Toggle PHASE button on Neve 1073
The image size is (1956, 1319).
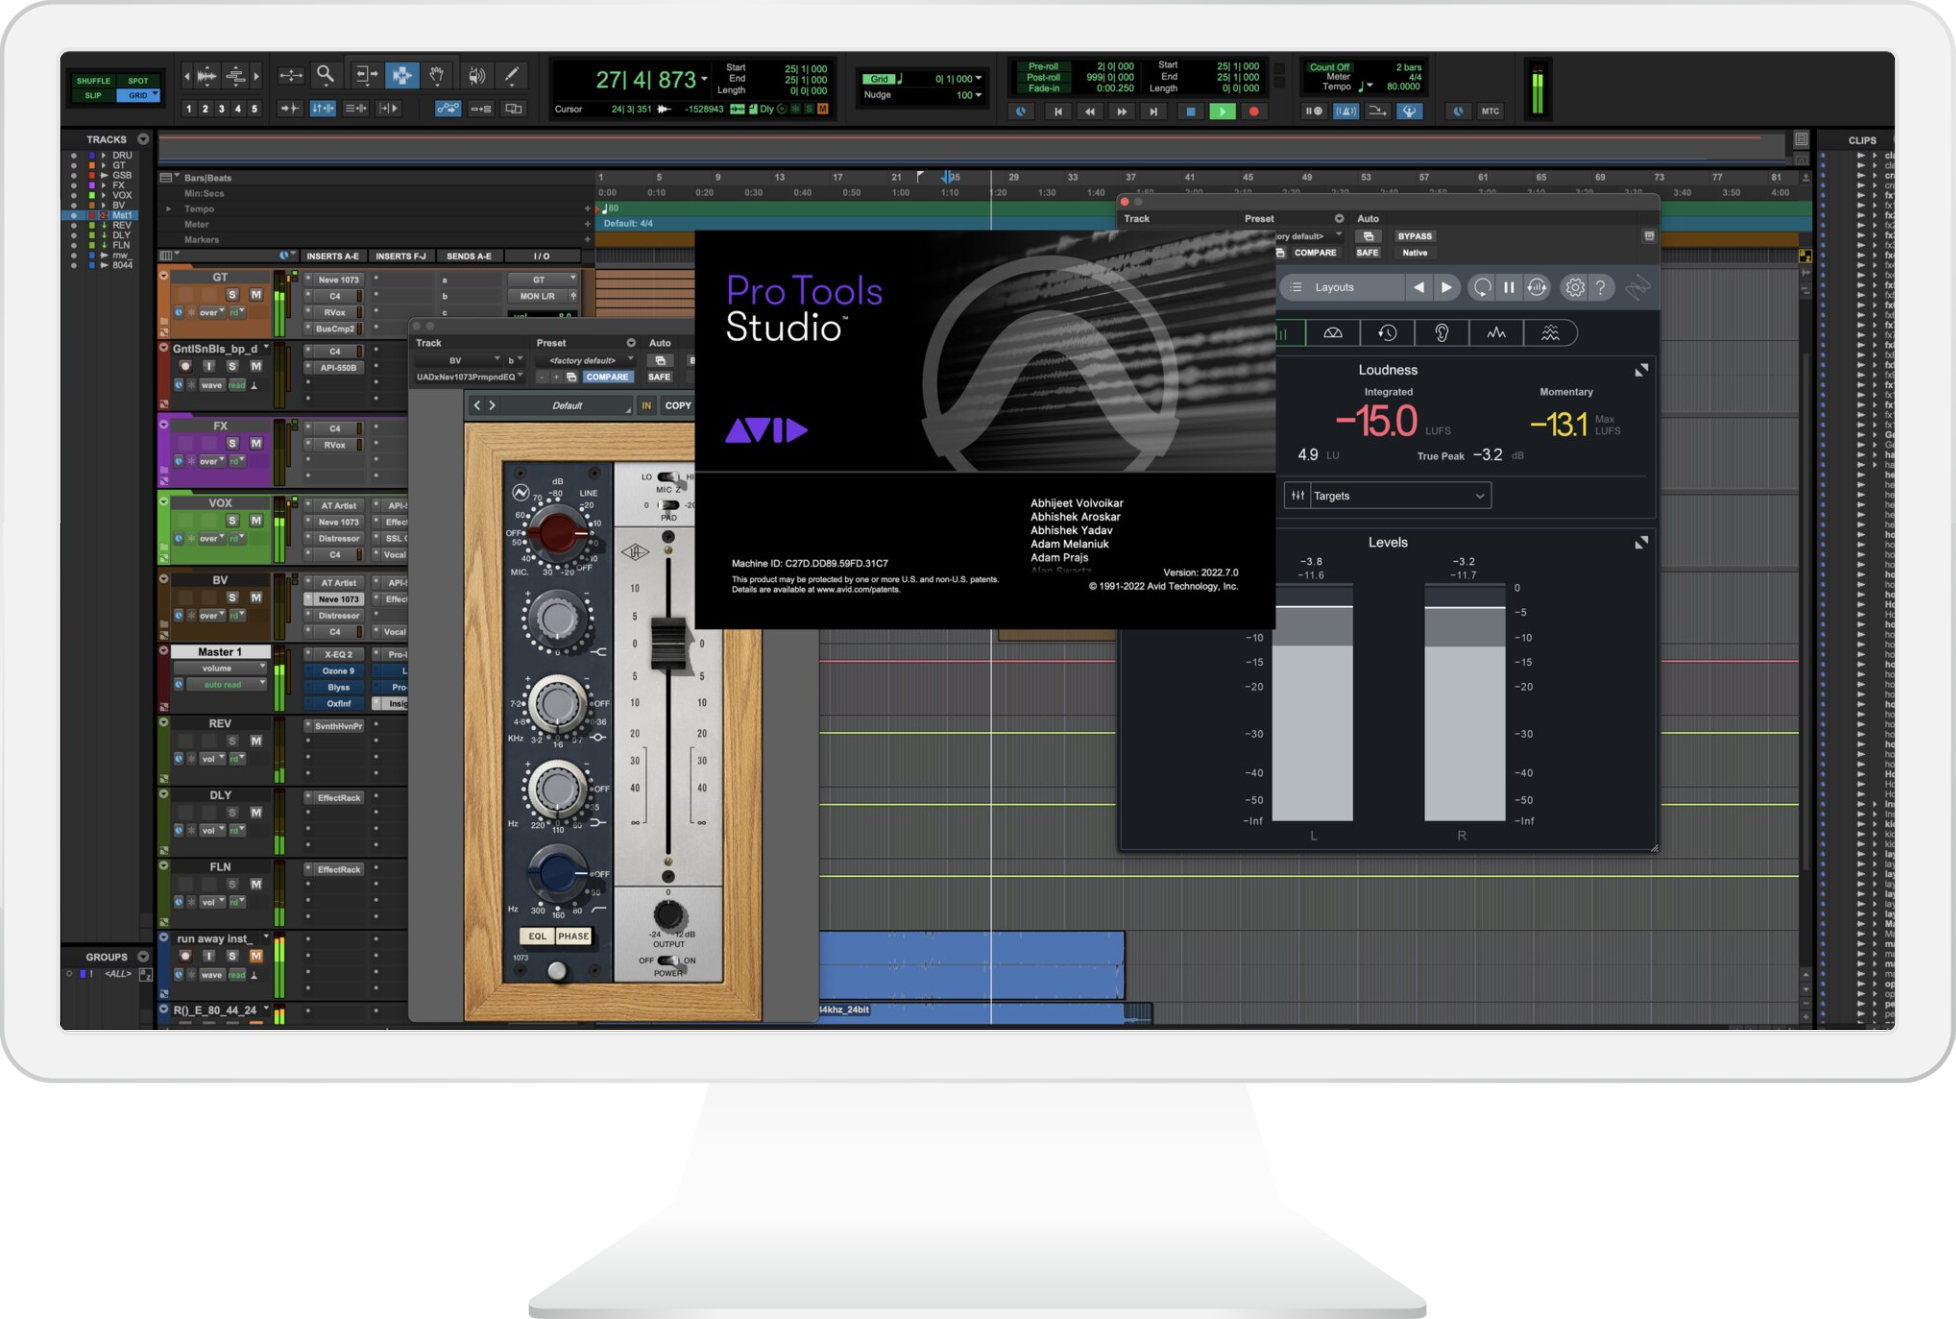pos(573,937)
